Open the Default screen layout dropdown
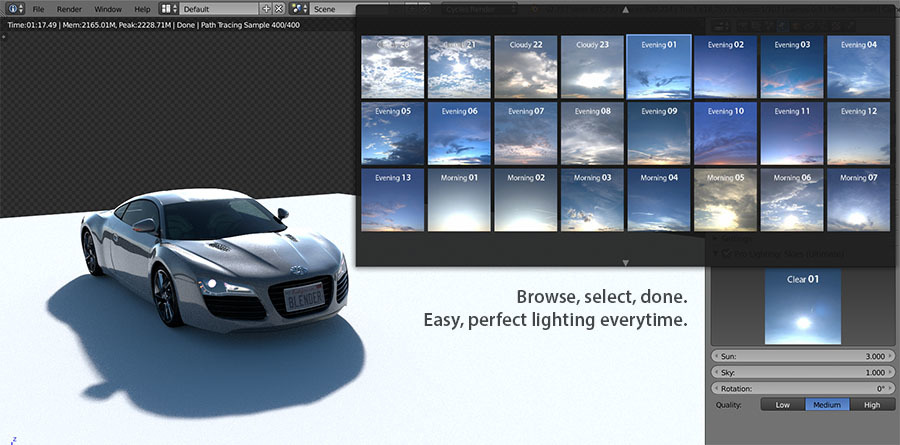This screenshot has height=445, width=900. click(218, 8)
